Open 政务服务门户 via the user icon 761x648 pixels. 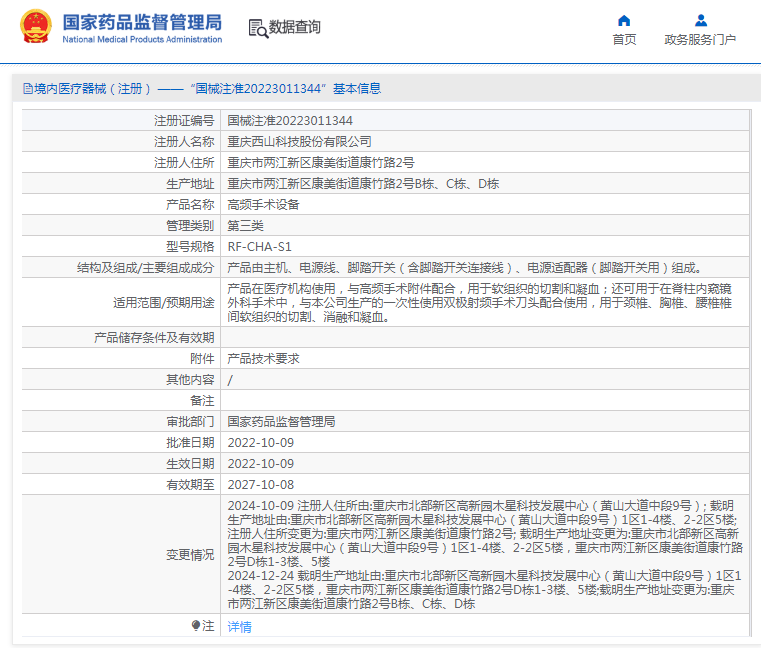tap(701, 20)
